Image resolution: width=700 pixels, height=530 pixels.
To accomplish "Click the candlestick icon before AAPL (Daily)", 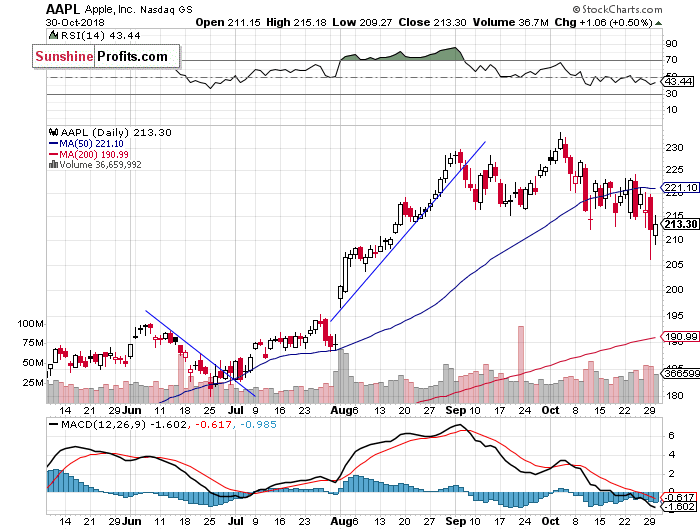I will point(54,132).
